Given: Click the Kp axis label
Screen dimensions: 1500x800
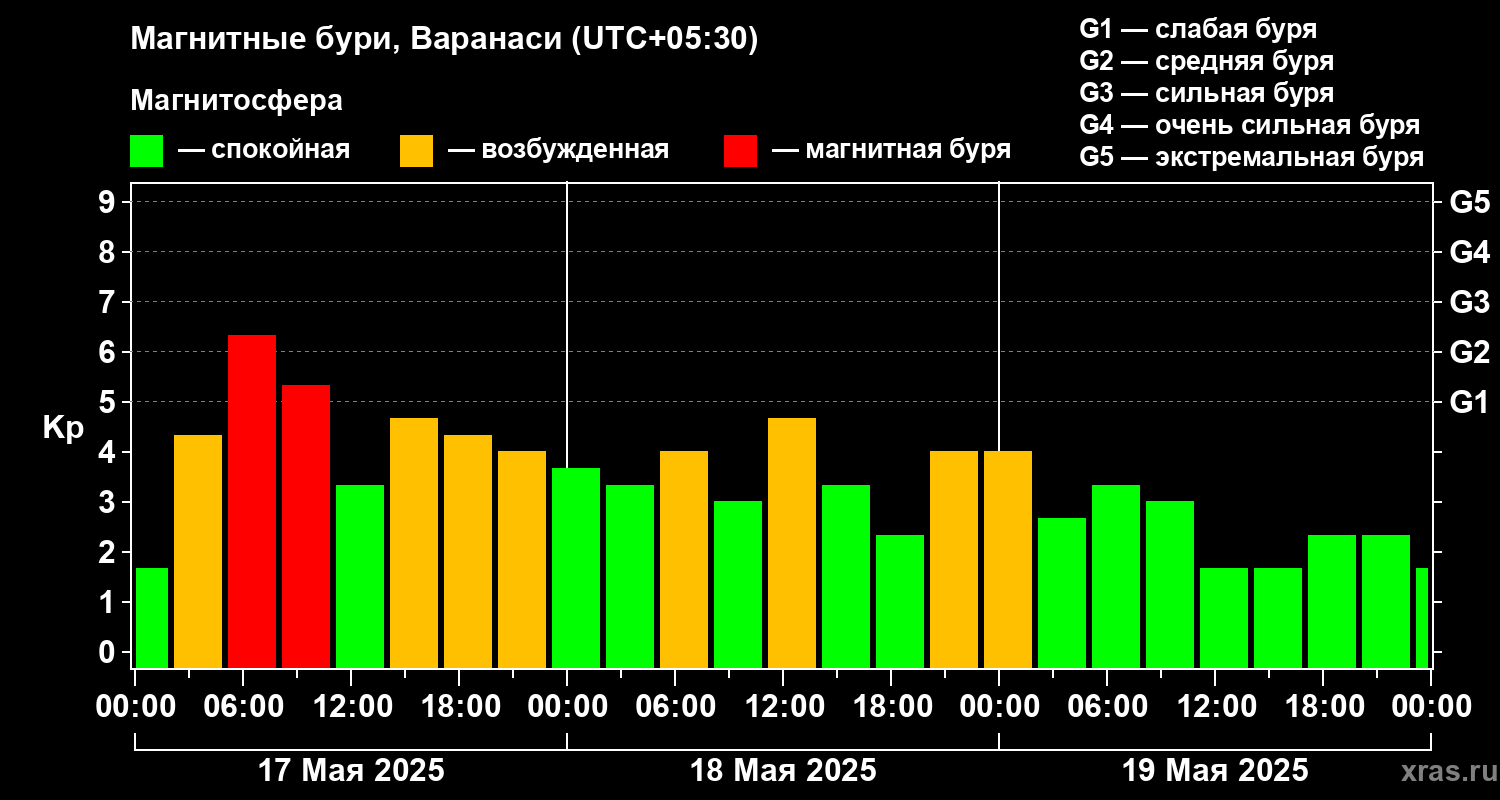Looking at the screenshot, I should click(63, 428).
